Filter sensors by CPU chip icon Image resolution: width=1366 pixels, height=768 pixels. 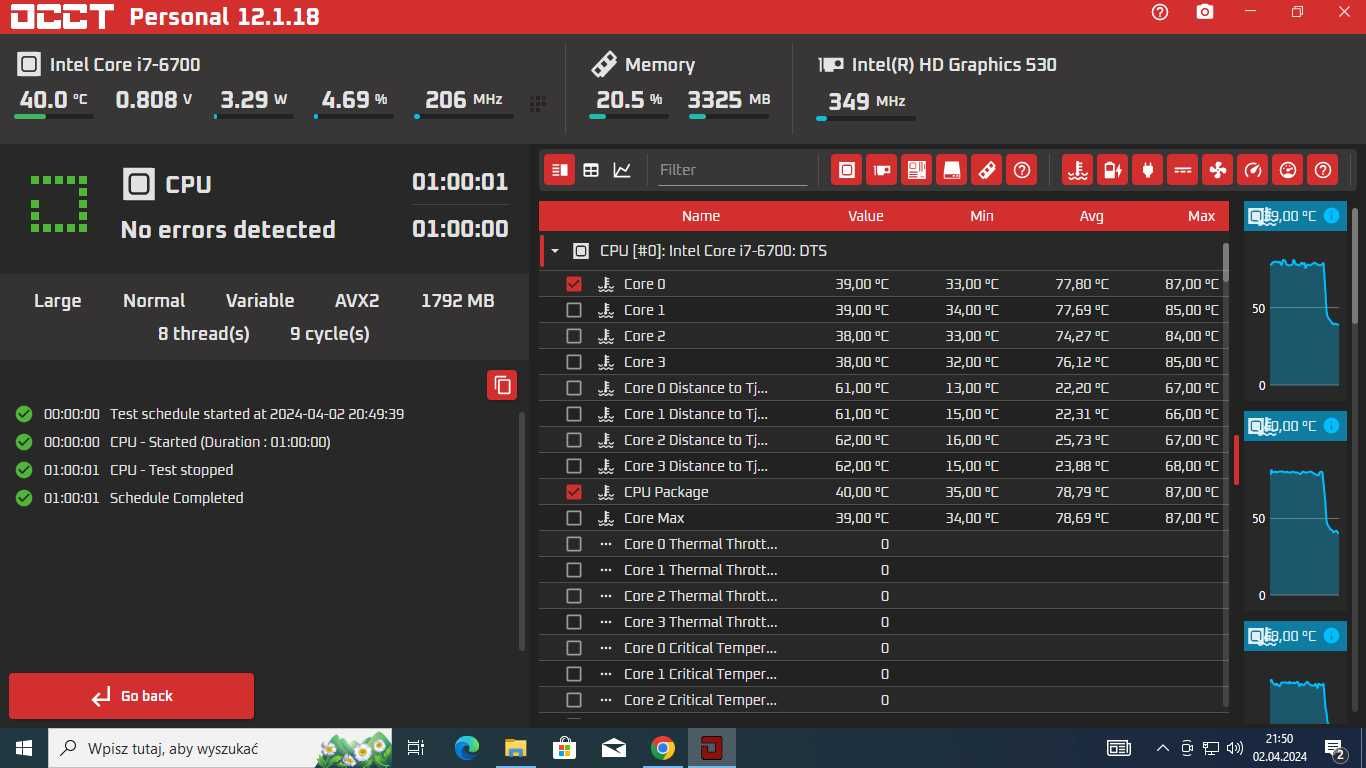pyautogui.click(x=846, y=170)
